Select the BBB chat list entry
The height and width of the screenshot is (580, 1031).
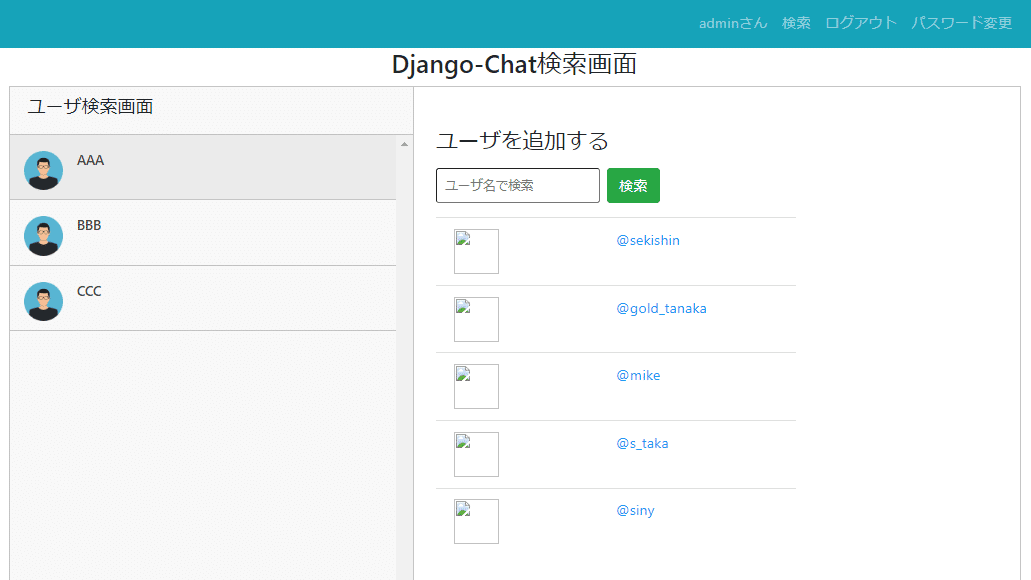203,233
